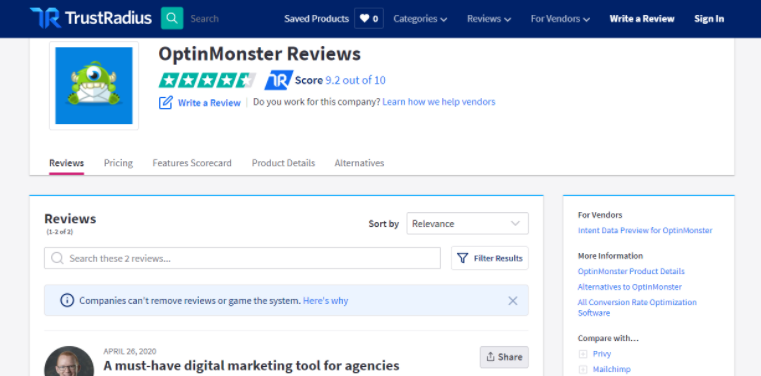Click the OptinMonster Reviews heading
The image size is (761, 376).
pos(260,54)
